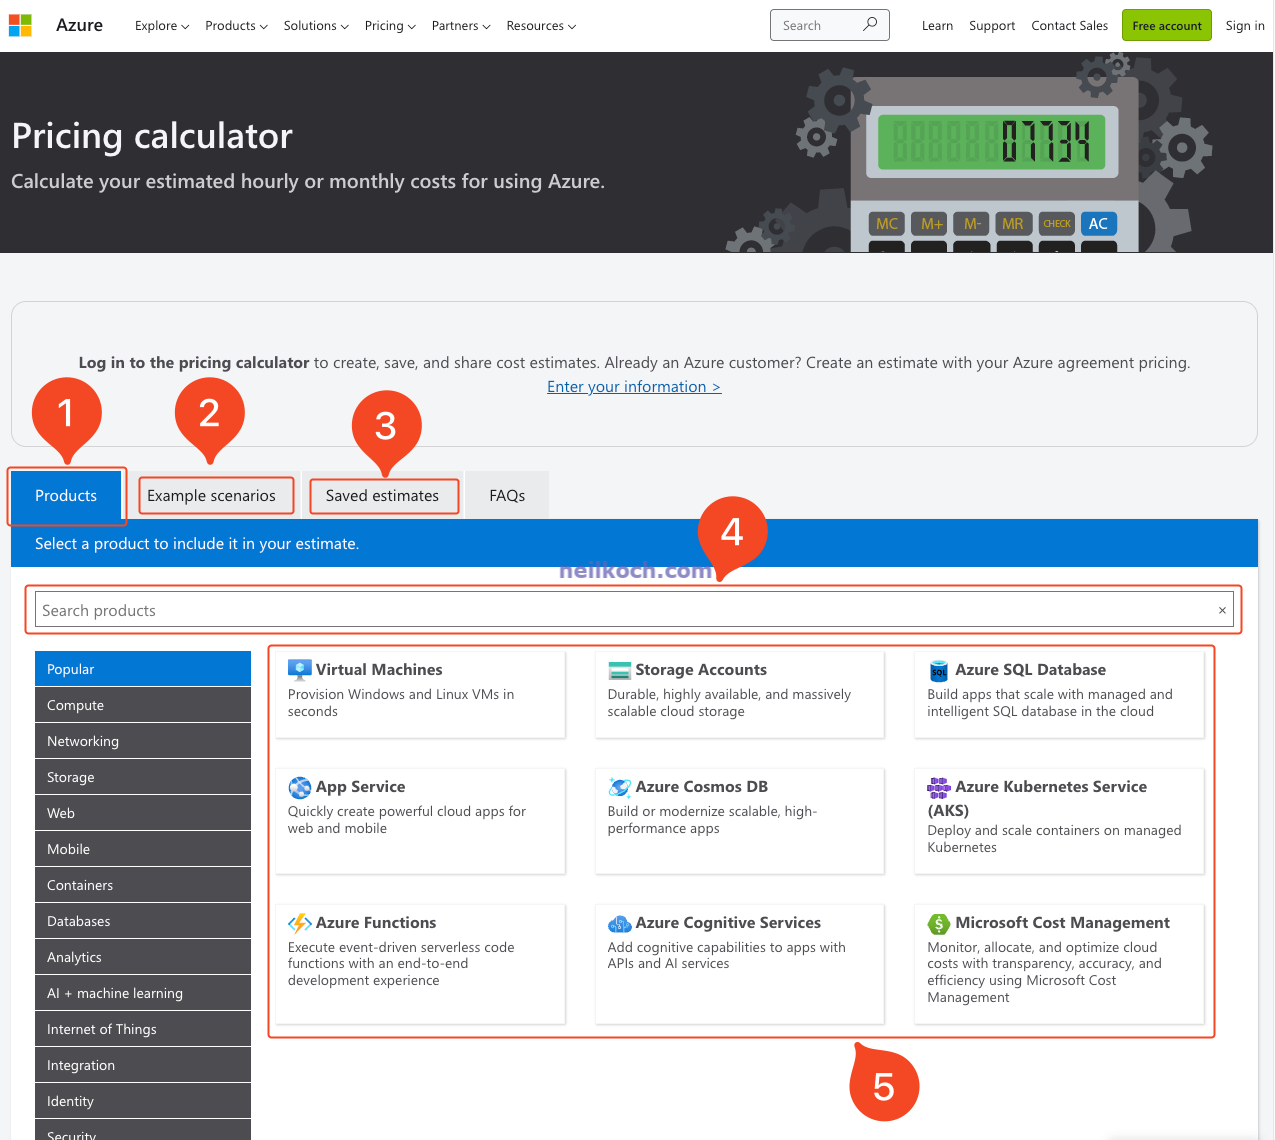Add Azure Functions product card
Screen dimensions: 1275x1140
[x=420, y=964]
